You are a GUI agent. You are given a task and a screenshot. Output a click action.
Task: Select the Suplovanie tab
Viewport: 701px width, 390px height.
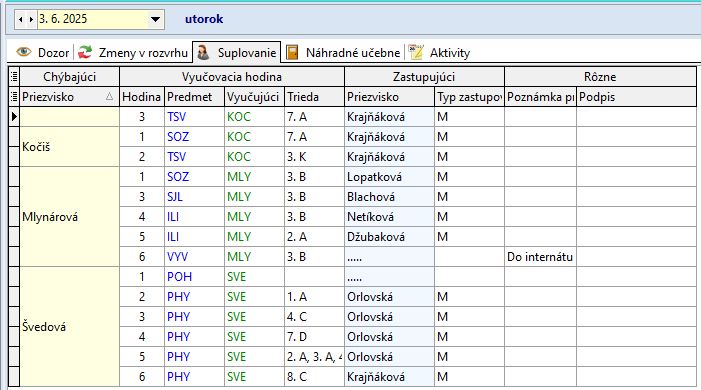tap(236, 53)
